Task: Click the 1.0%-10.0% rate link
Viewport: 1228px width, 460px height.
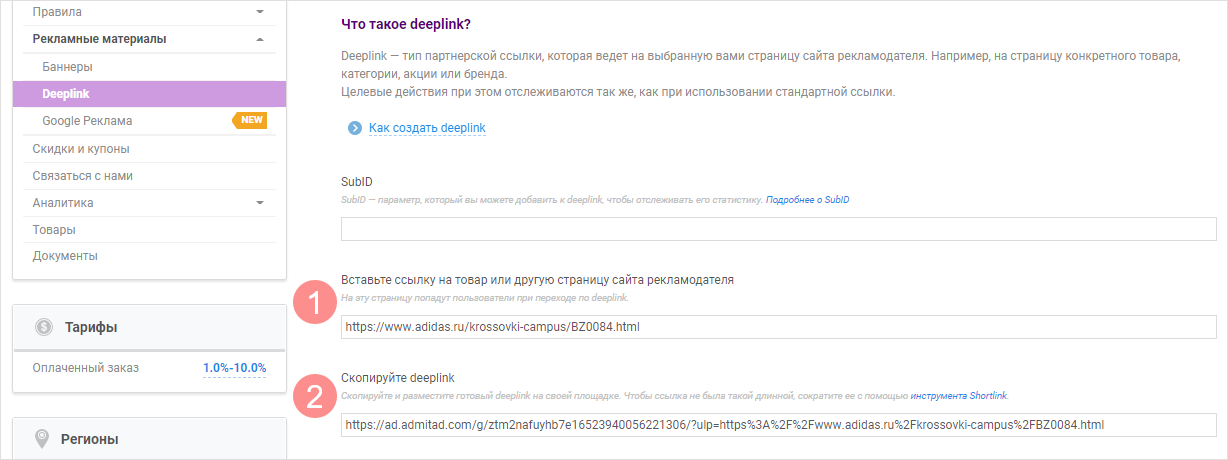Action: pos(234,368)
